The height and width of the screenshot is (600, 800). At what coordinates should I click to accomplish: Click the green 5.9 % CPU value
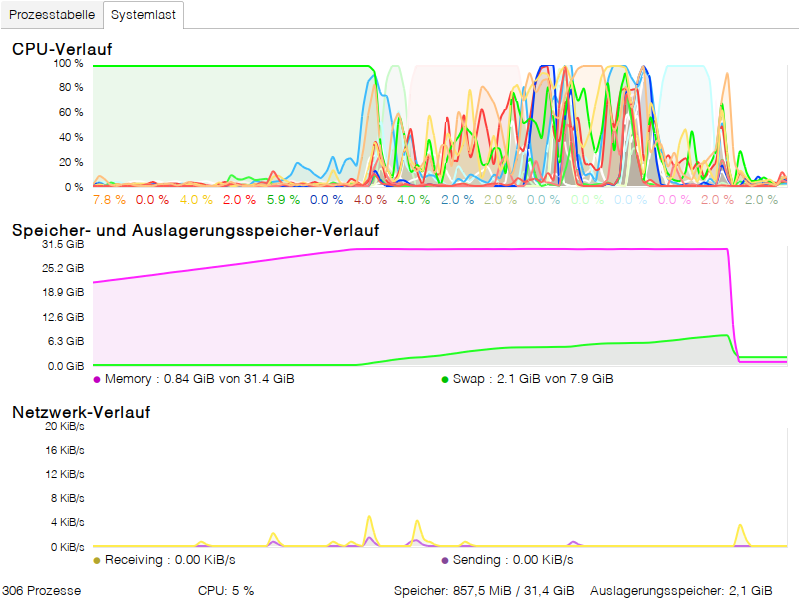pos(283,199)
